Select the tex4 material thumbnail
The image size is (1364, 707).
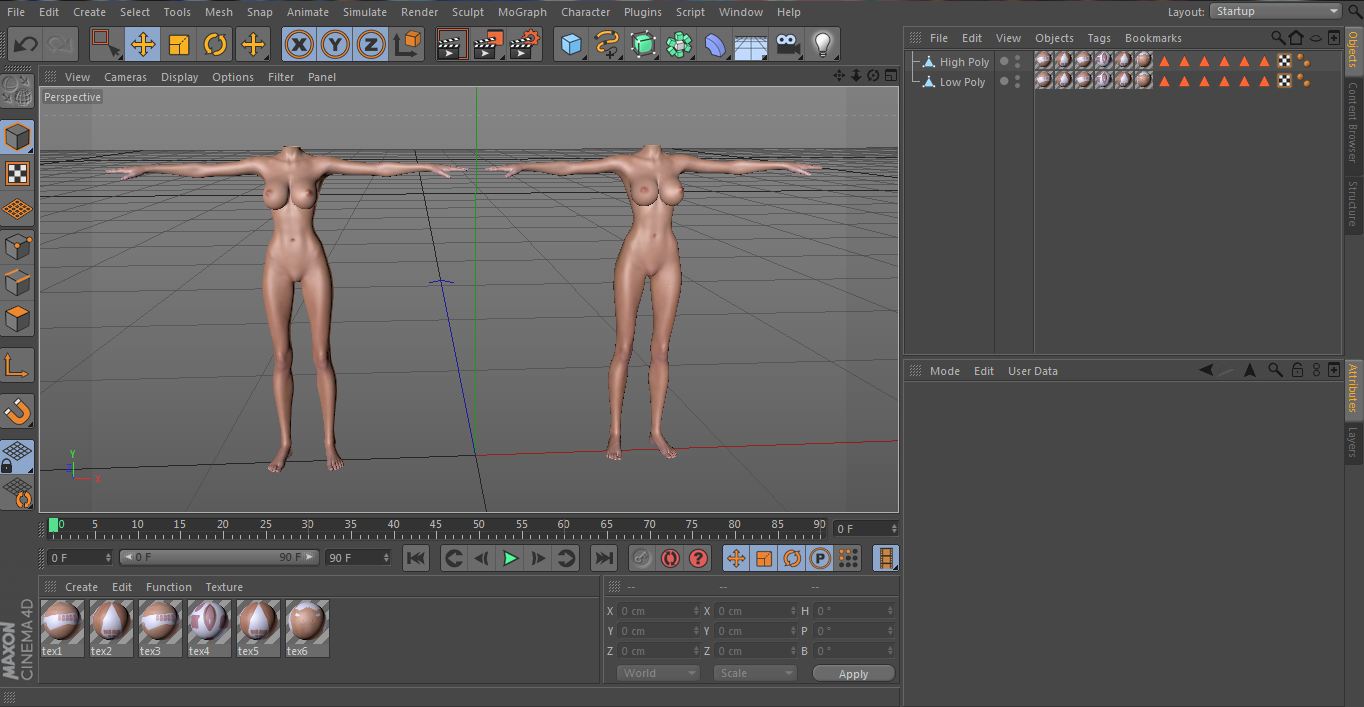click(209, 623)
